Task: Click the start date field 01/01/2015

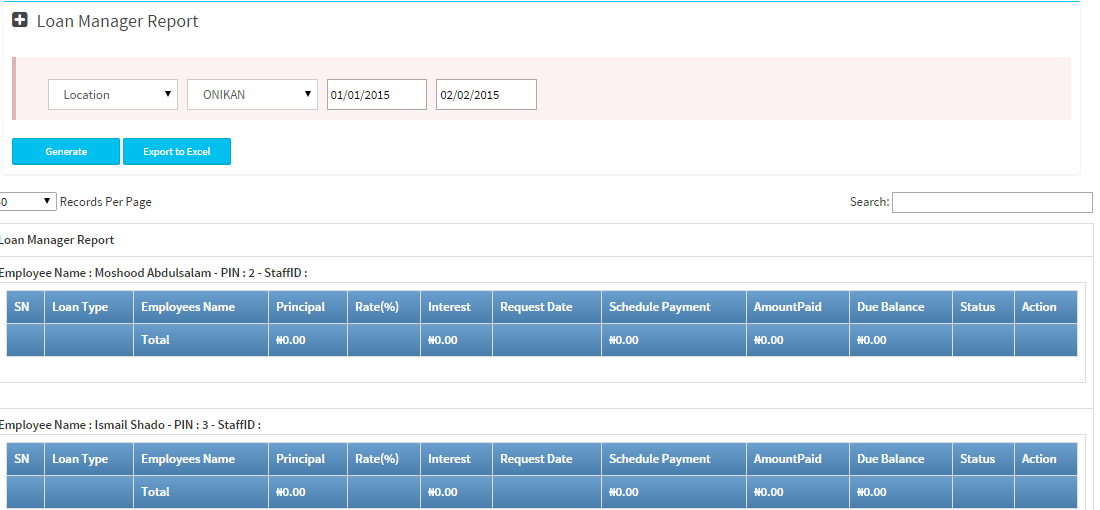Action: (x=377, y=95)
